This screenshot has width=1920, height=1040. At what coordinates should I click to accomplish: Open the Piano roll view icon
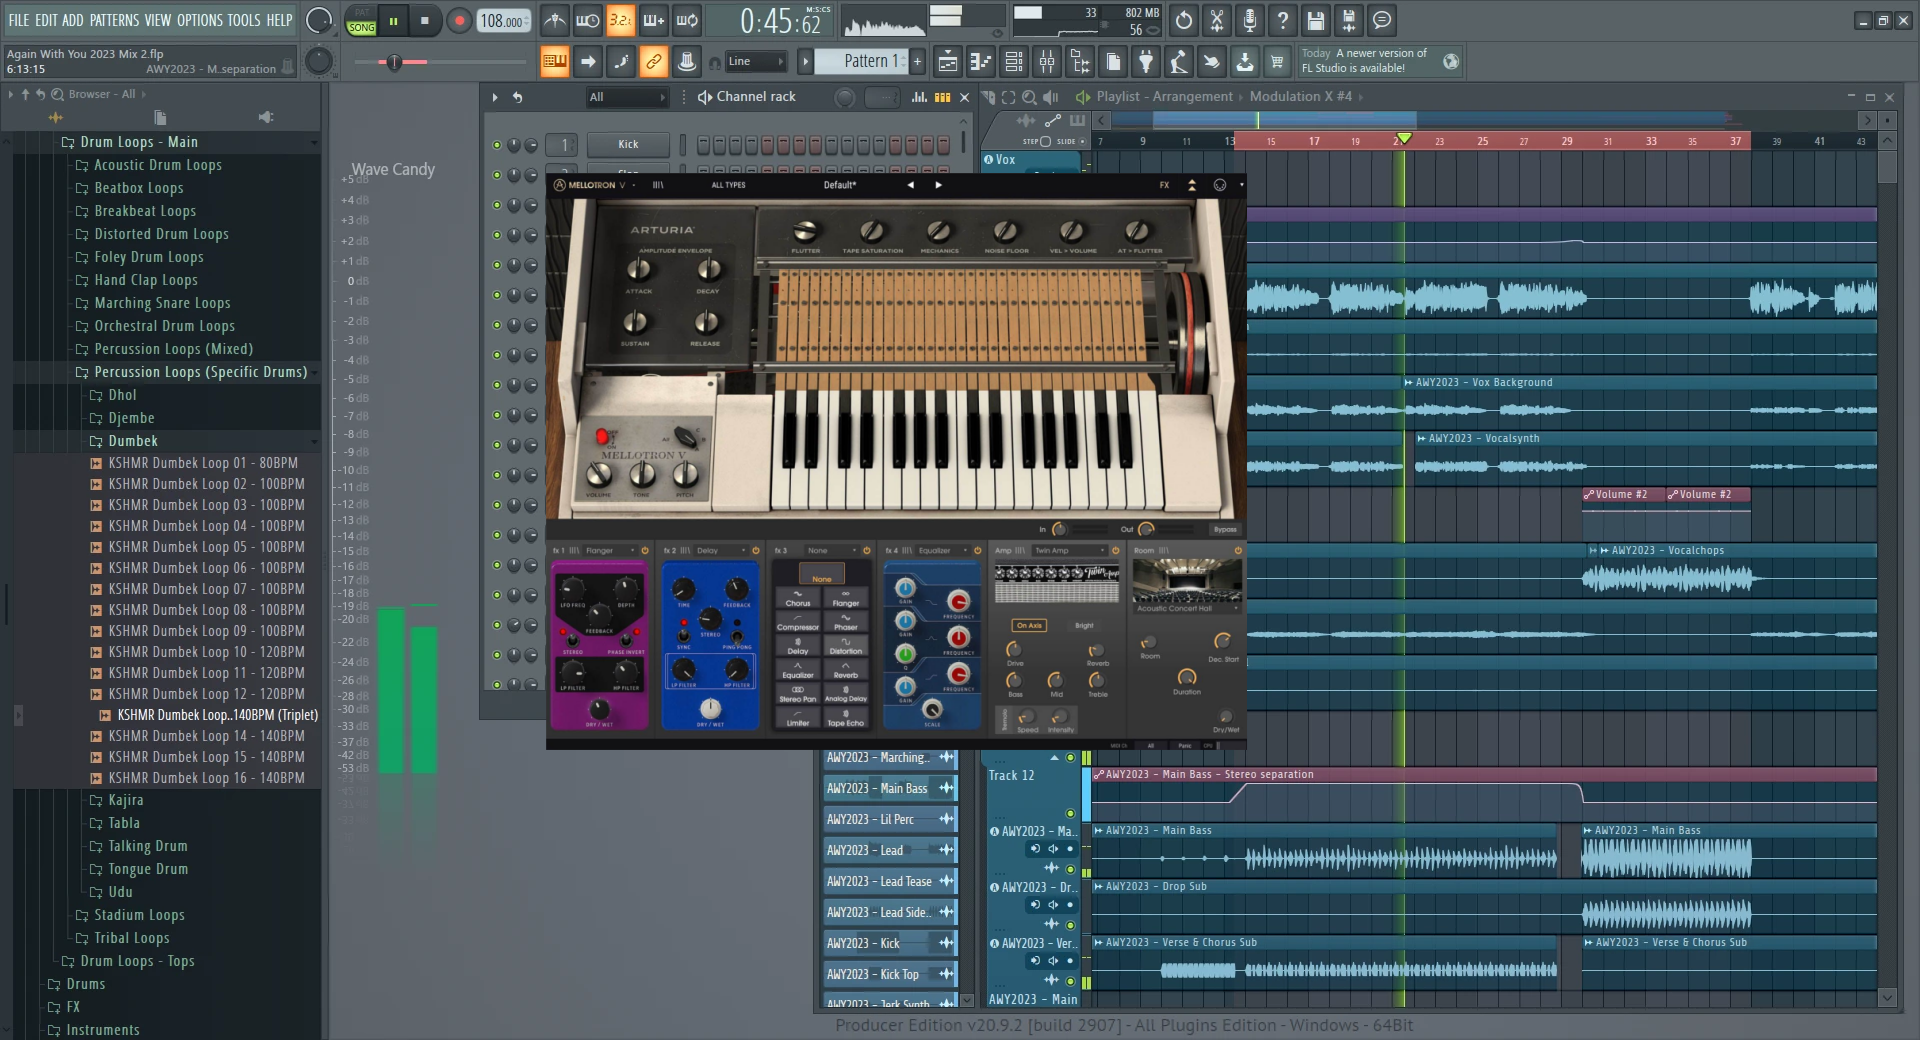click(981, 63)
